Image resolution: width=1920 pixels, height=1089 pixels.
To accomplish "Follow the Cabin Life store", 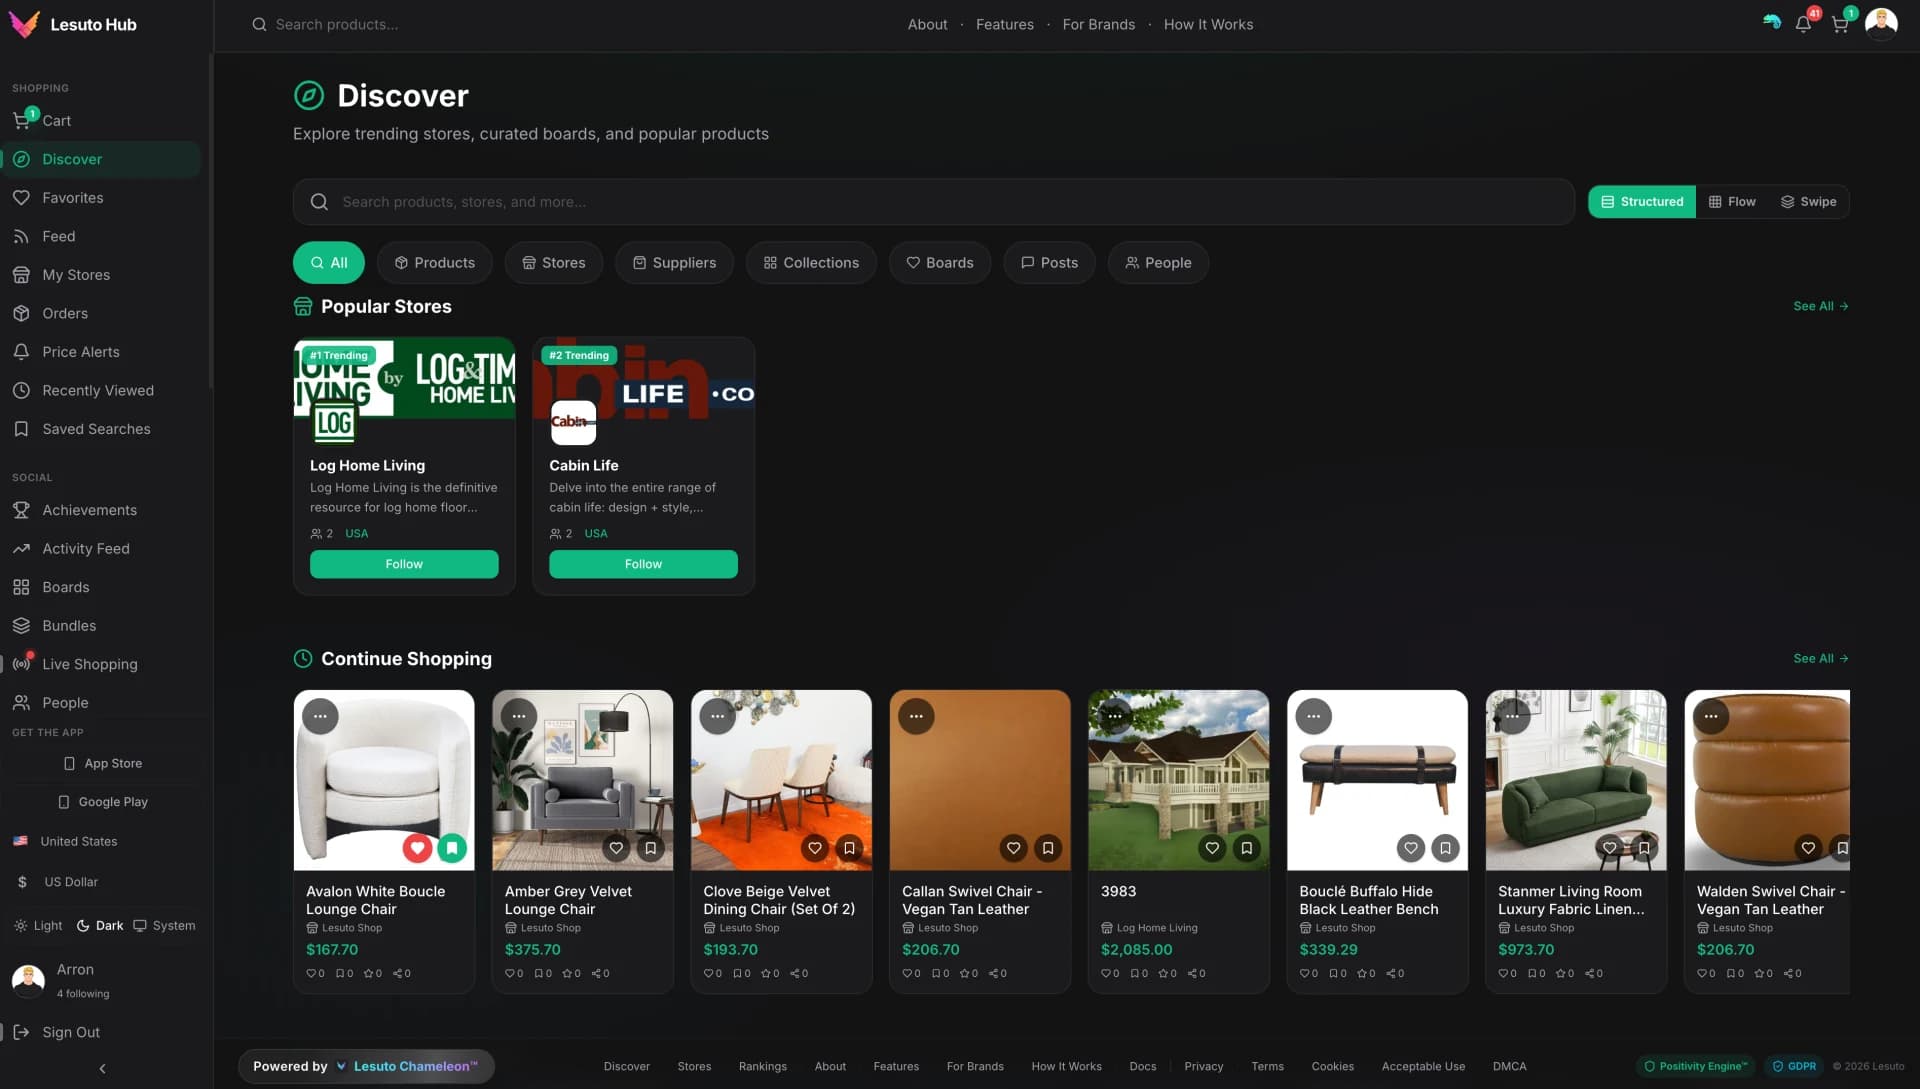I will coord(643,564).
